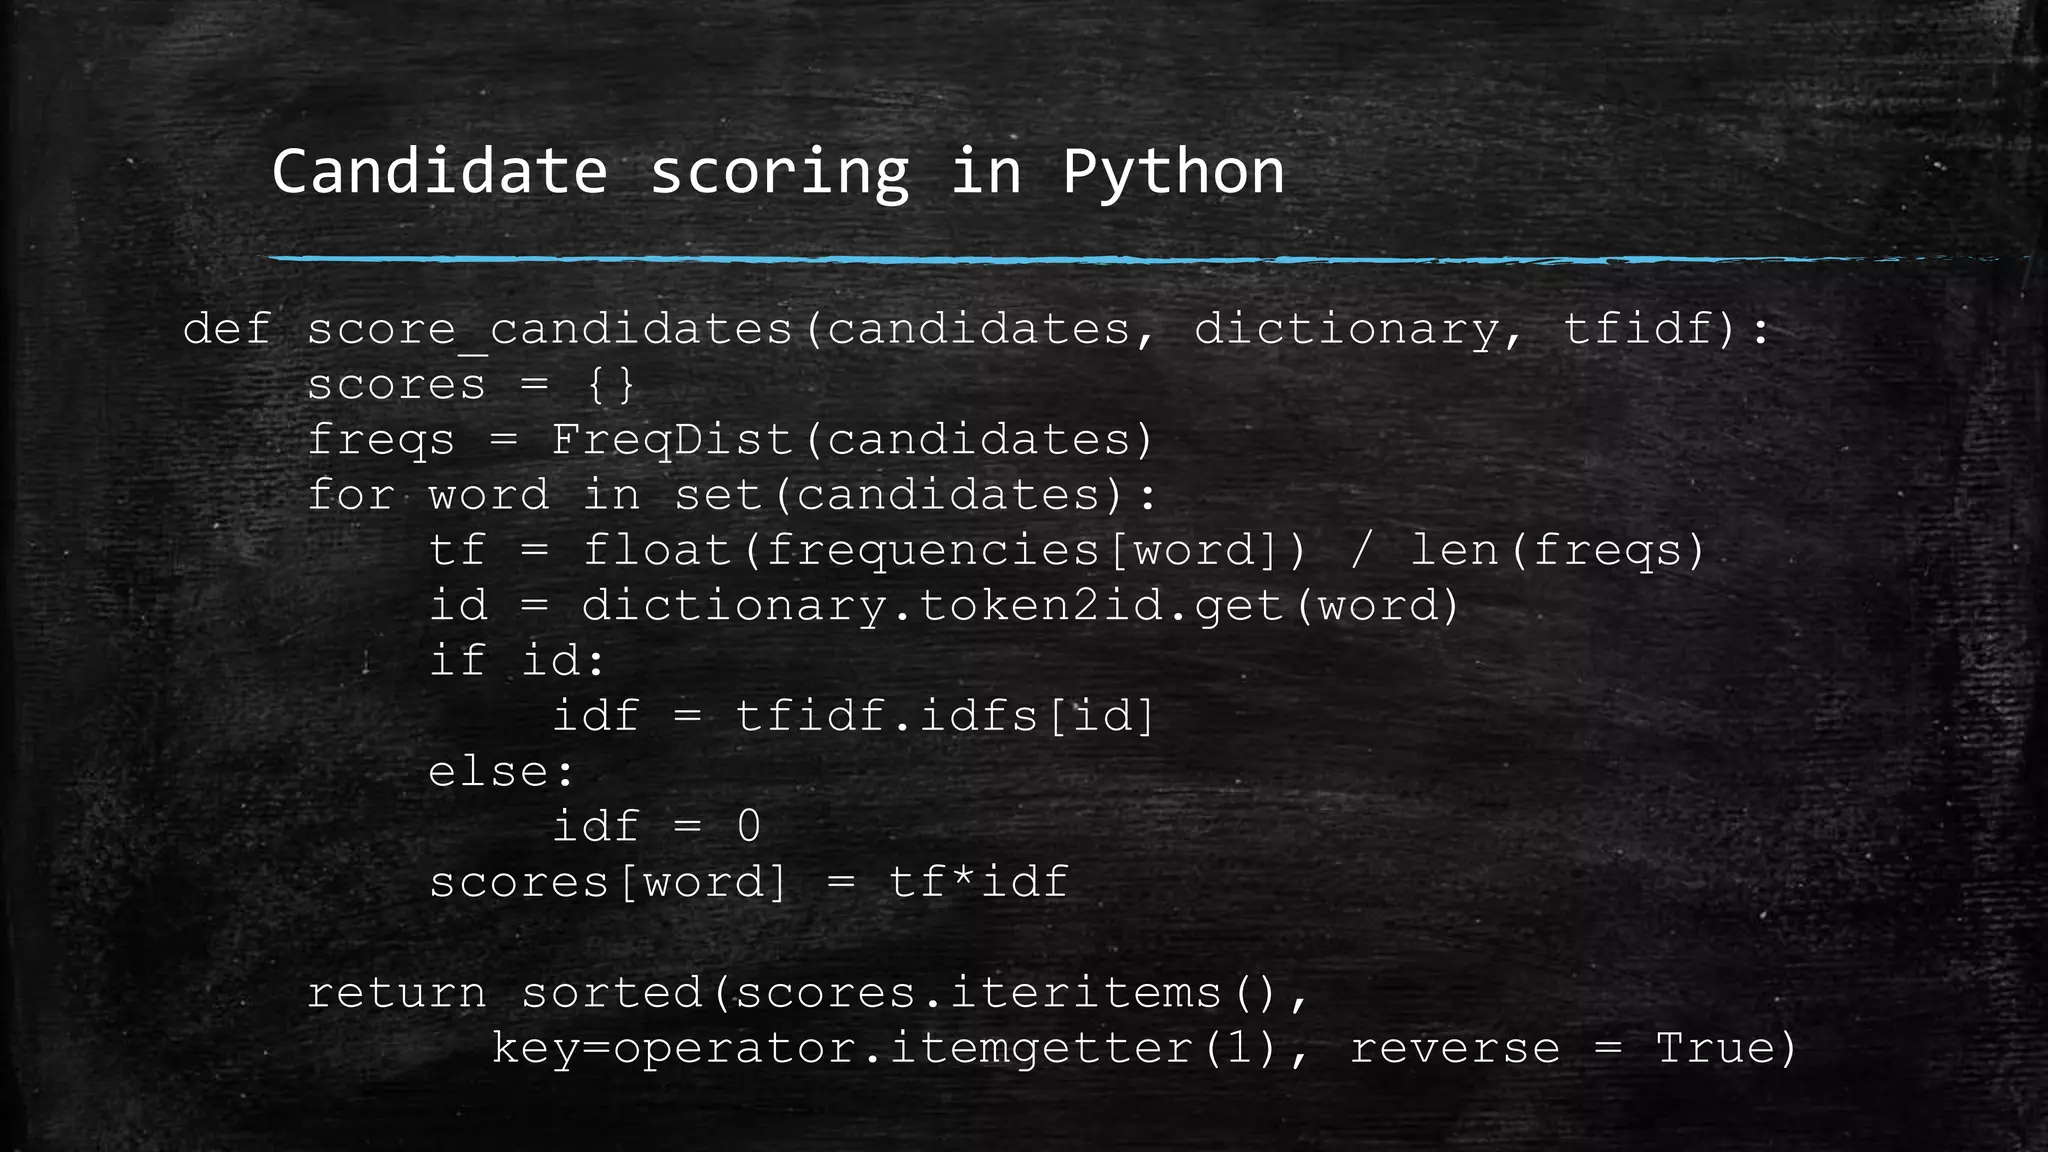2048x1152 pixels.
Task: Click the 'def score_candidates' function definition line
Action: click(975, 329)
